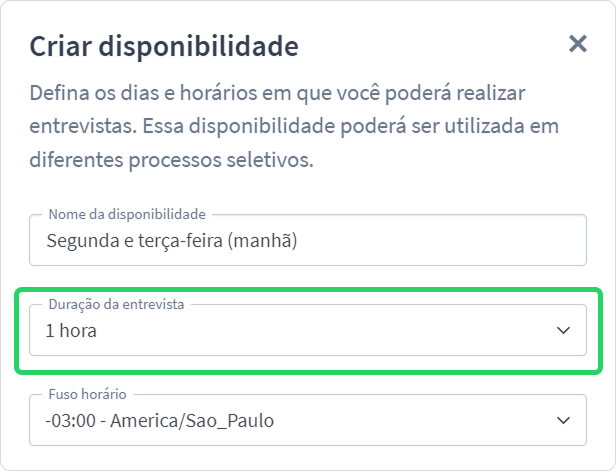This screenshot has height=471, width=616.
Task: Click the Duração da entrevista label
Action: pos(116,304)
